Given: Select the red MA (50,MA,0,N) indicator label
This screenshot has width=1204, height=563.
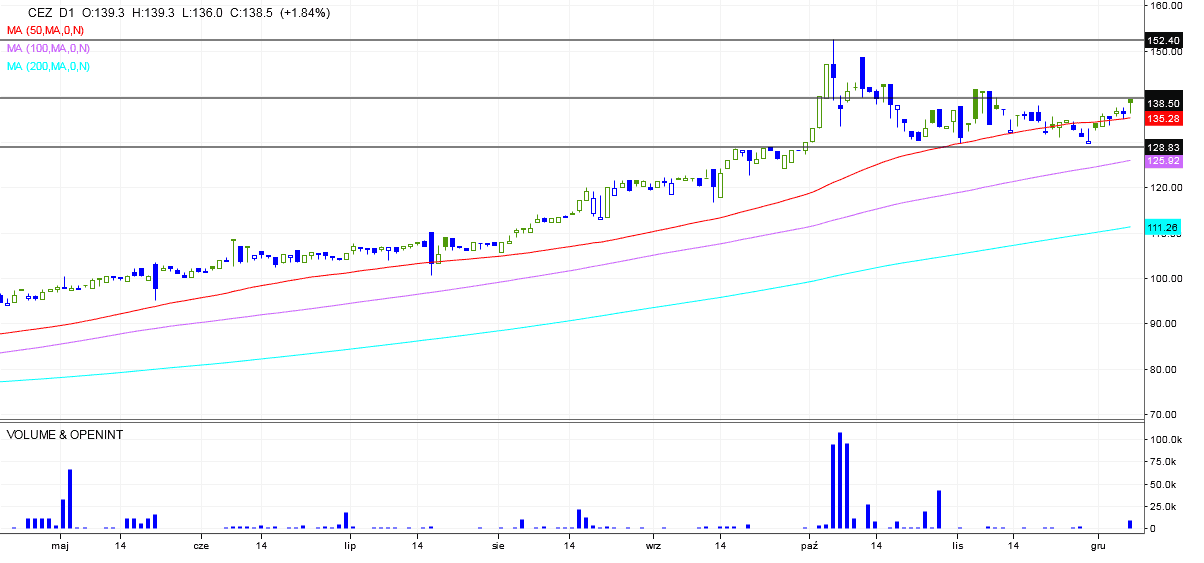Looking at the screenshot, I should pyautogui.click(x=48, y=31).
